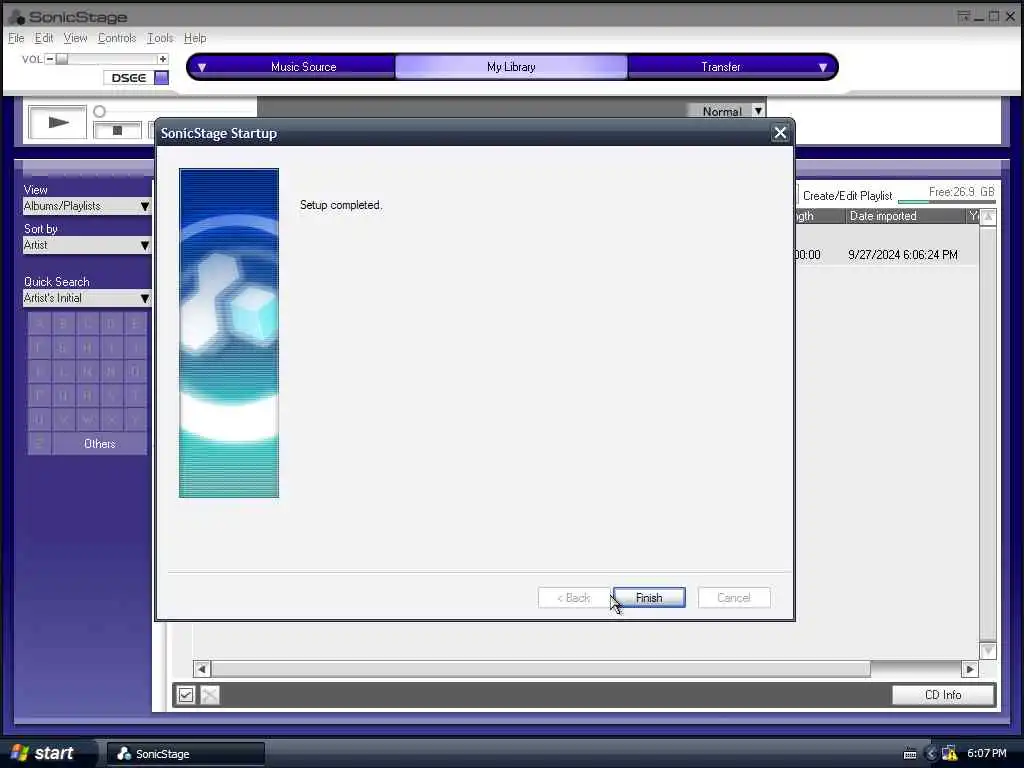Image resolution: width=1024 pixels, height=768 pixels.
Task: Click the uncheck-all crossed icon
Action: coord(210,695)
